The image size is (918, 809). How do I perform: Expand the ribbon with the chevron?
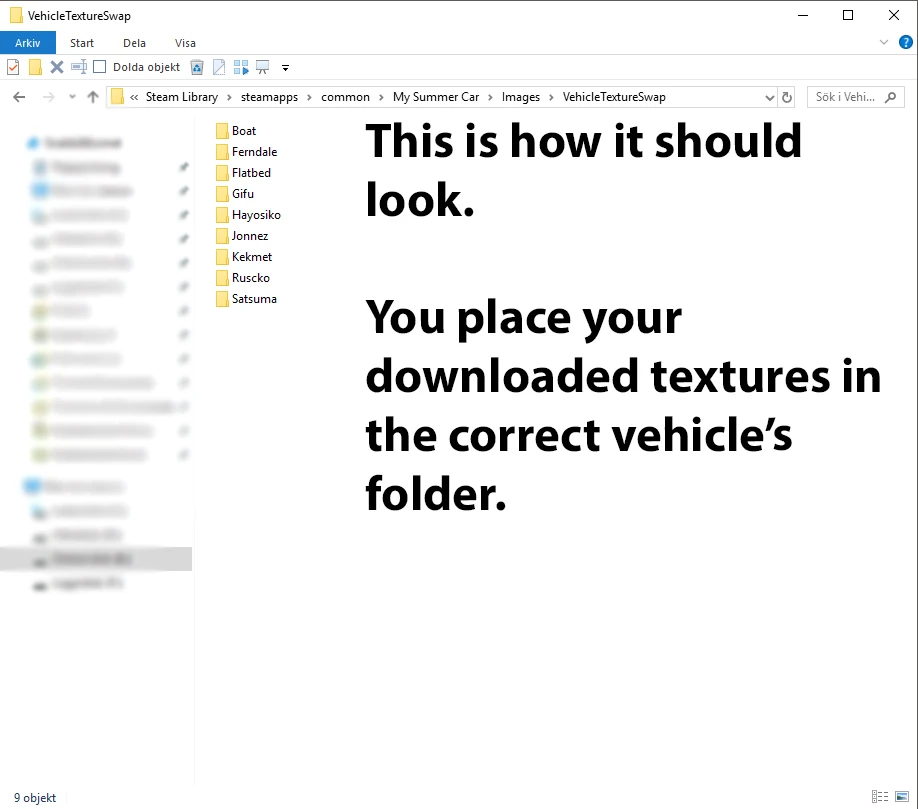click(883, 43)
